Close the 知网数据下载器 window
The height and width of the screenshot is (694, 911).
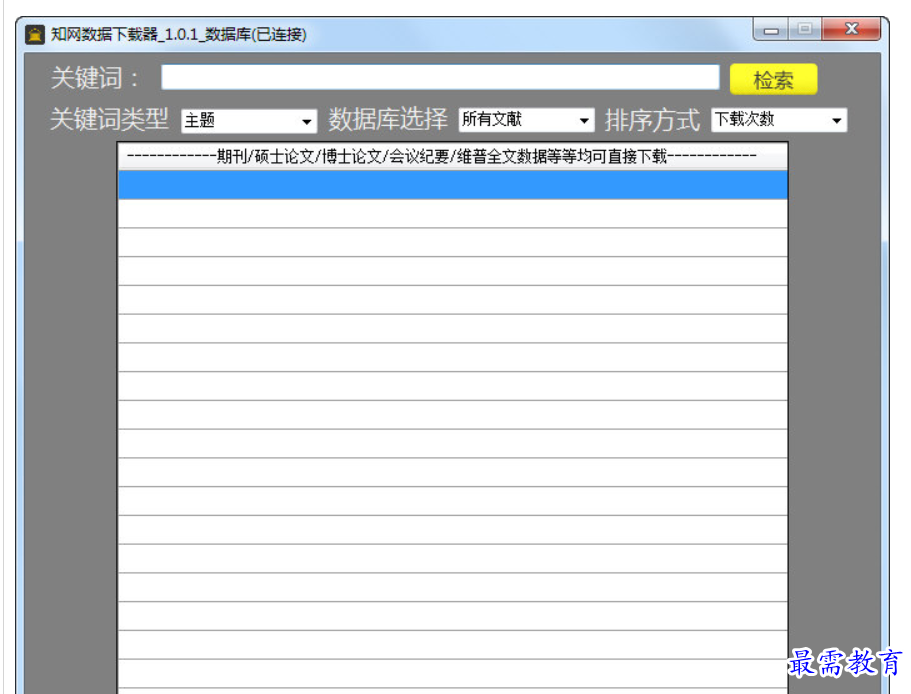[x=851, y=29]
